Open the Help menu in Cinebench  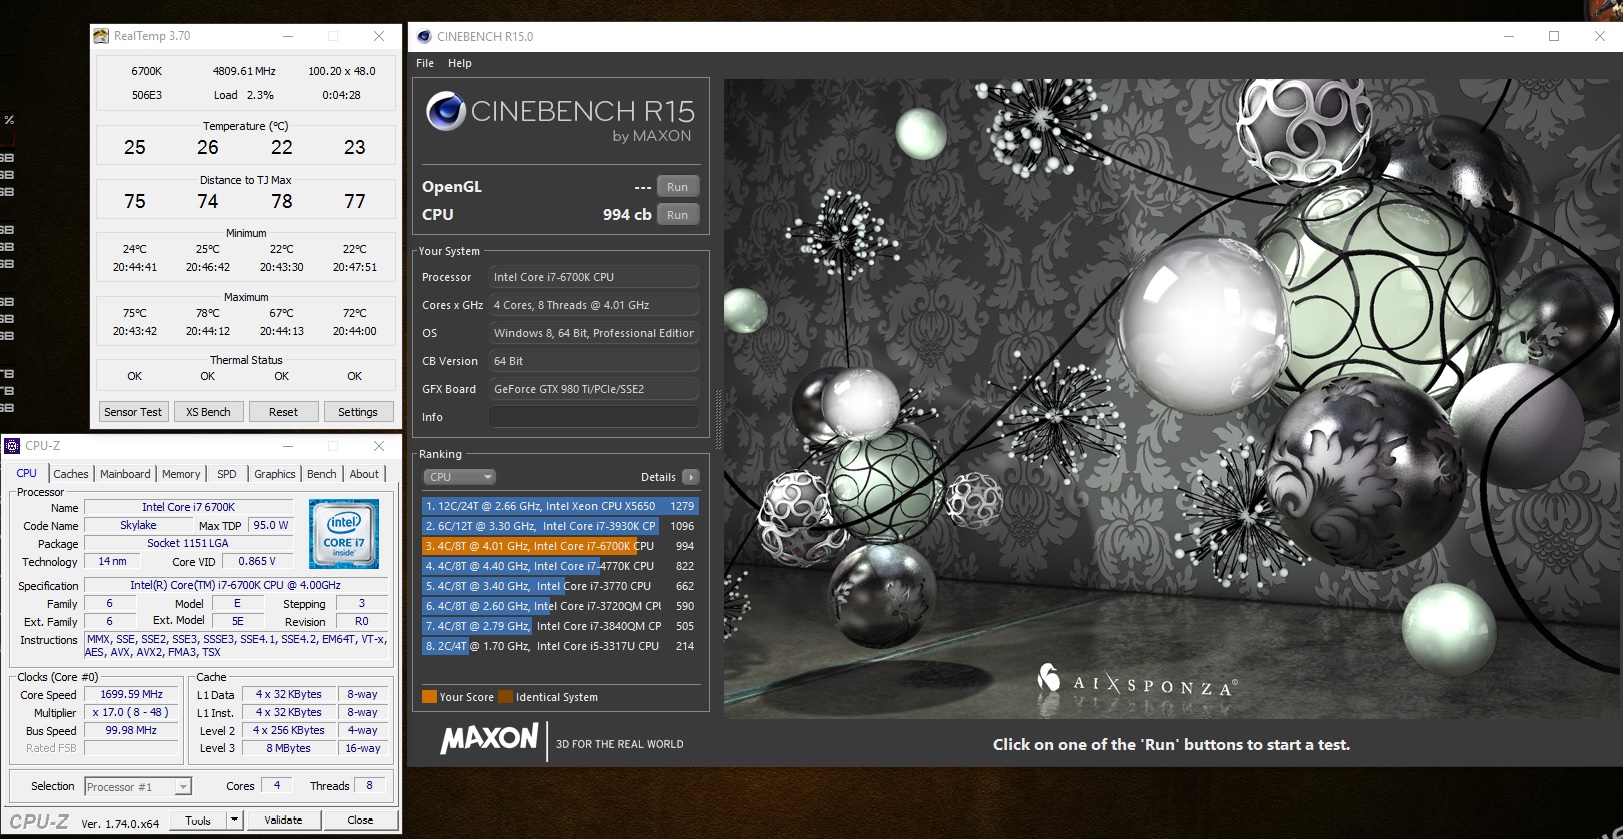pyautogui.click(x=460, y=63)
